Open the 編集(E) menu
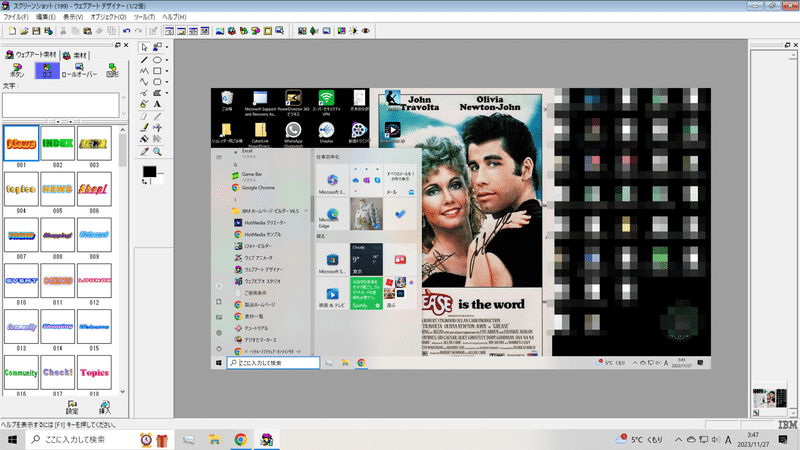 pos(46,17)
